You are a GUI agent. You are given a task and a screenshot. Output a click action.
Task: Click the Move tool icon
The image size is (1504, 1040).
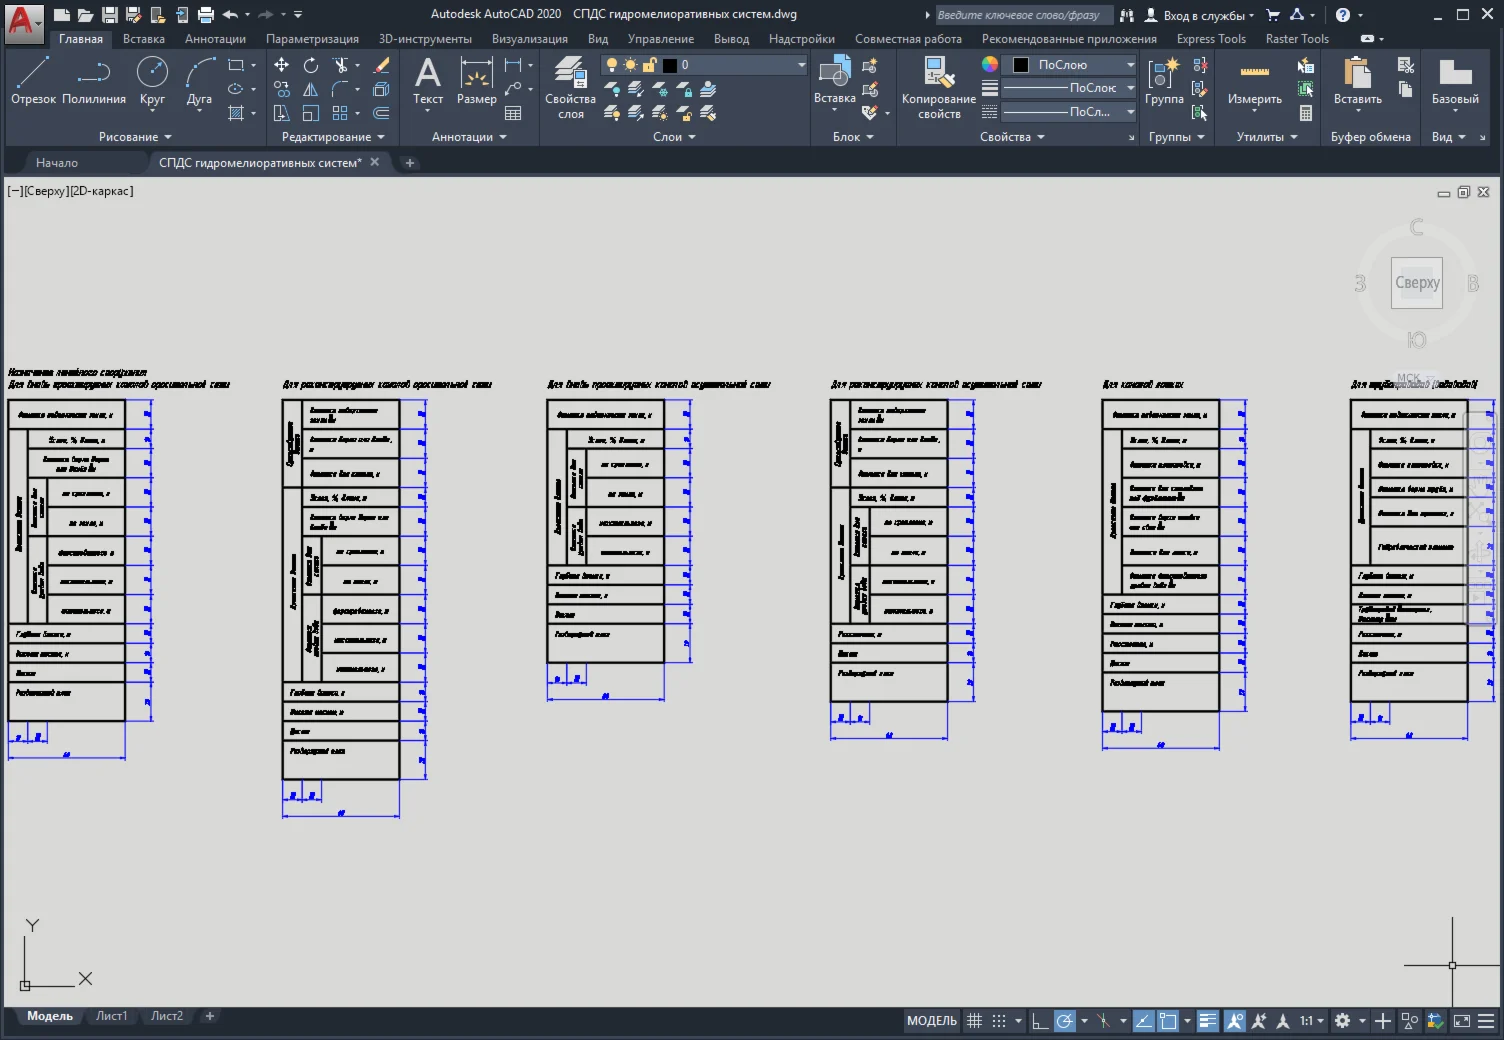(x=282, y=65)
